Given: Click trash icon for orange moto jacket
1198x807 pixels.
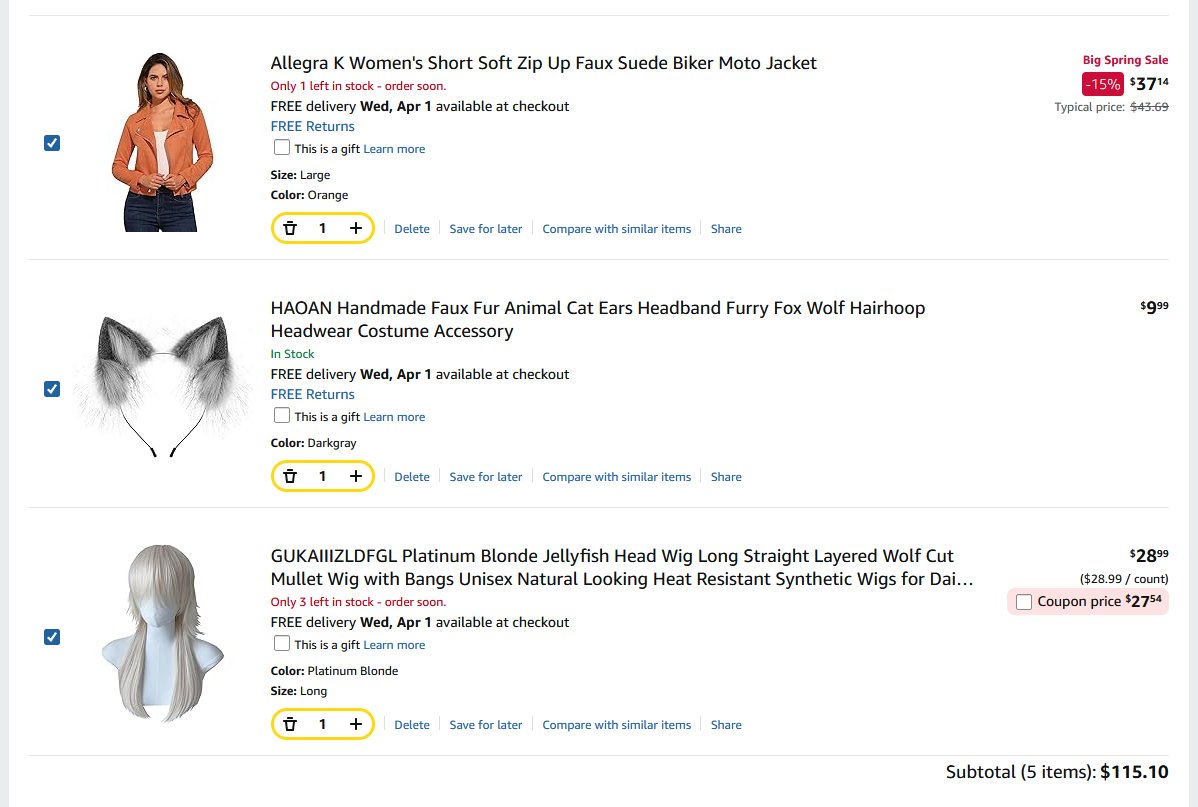Looking at the screenshot, I should coord(290,229).
